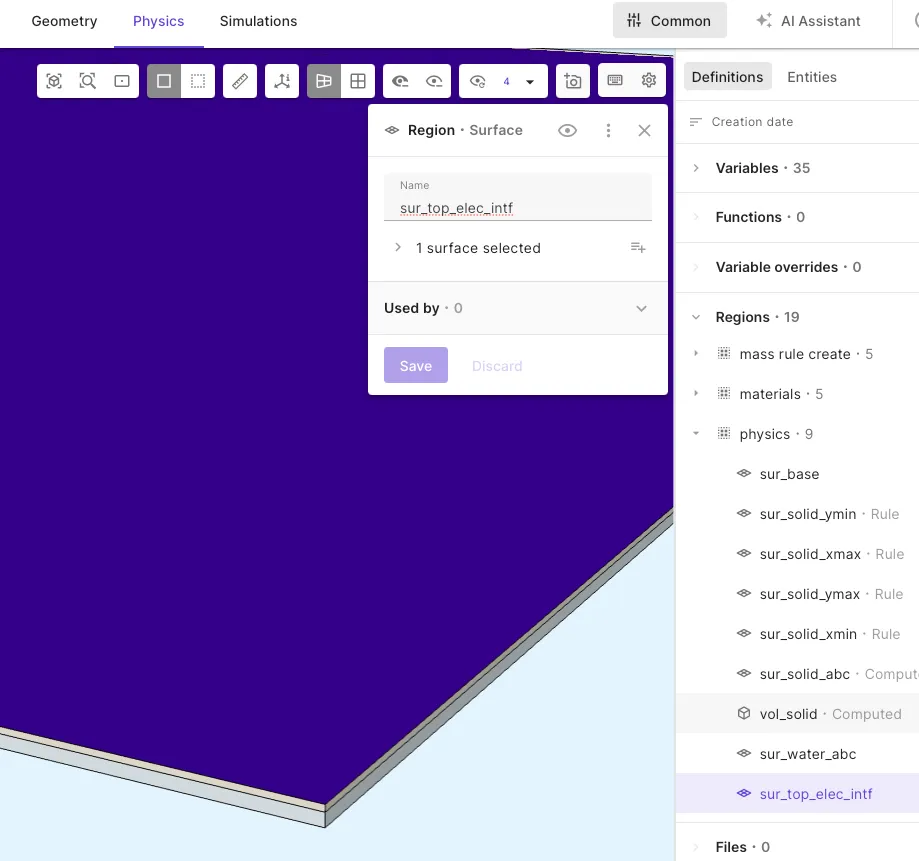This screenshot has width=919, height=861.
Task: Select the ruler measure tool
Action: [240, 81]
